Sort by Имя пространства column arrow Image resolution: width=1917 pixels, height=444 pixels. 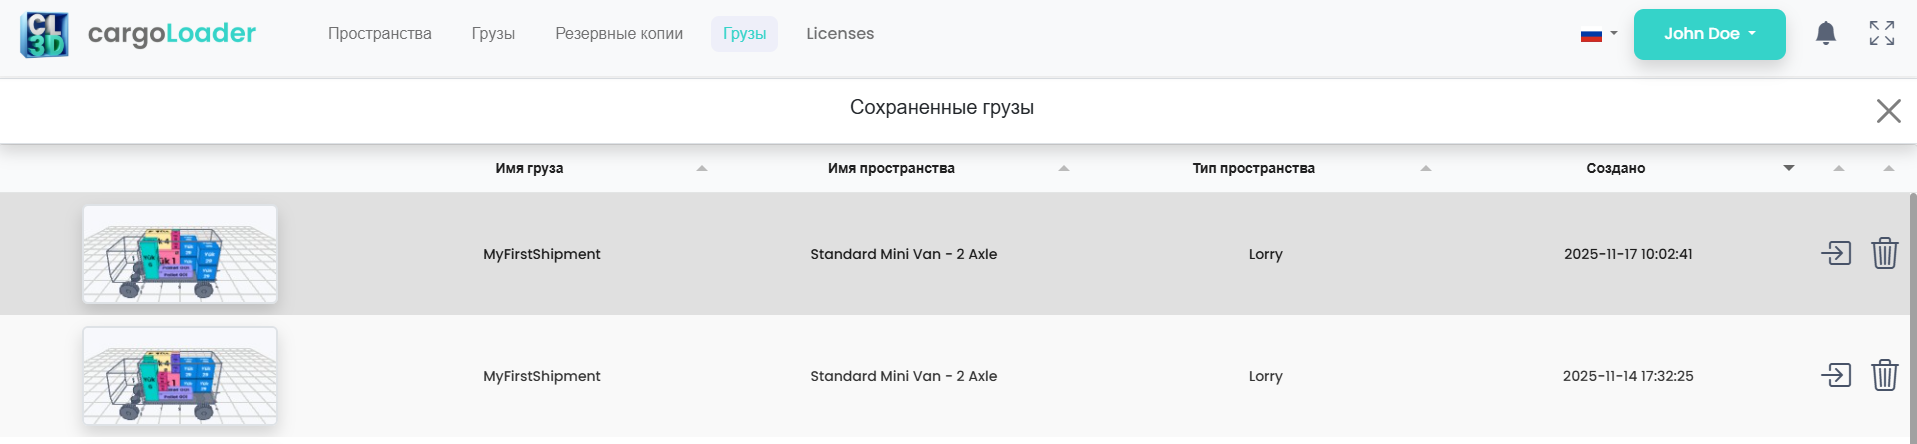[1064, 168]
